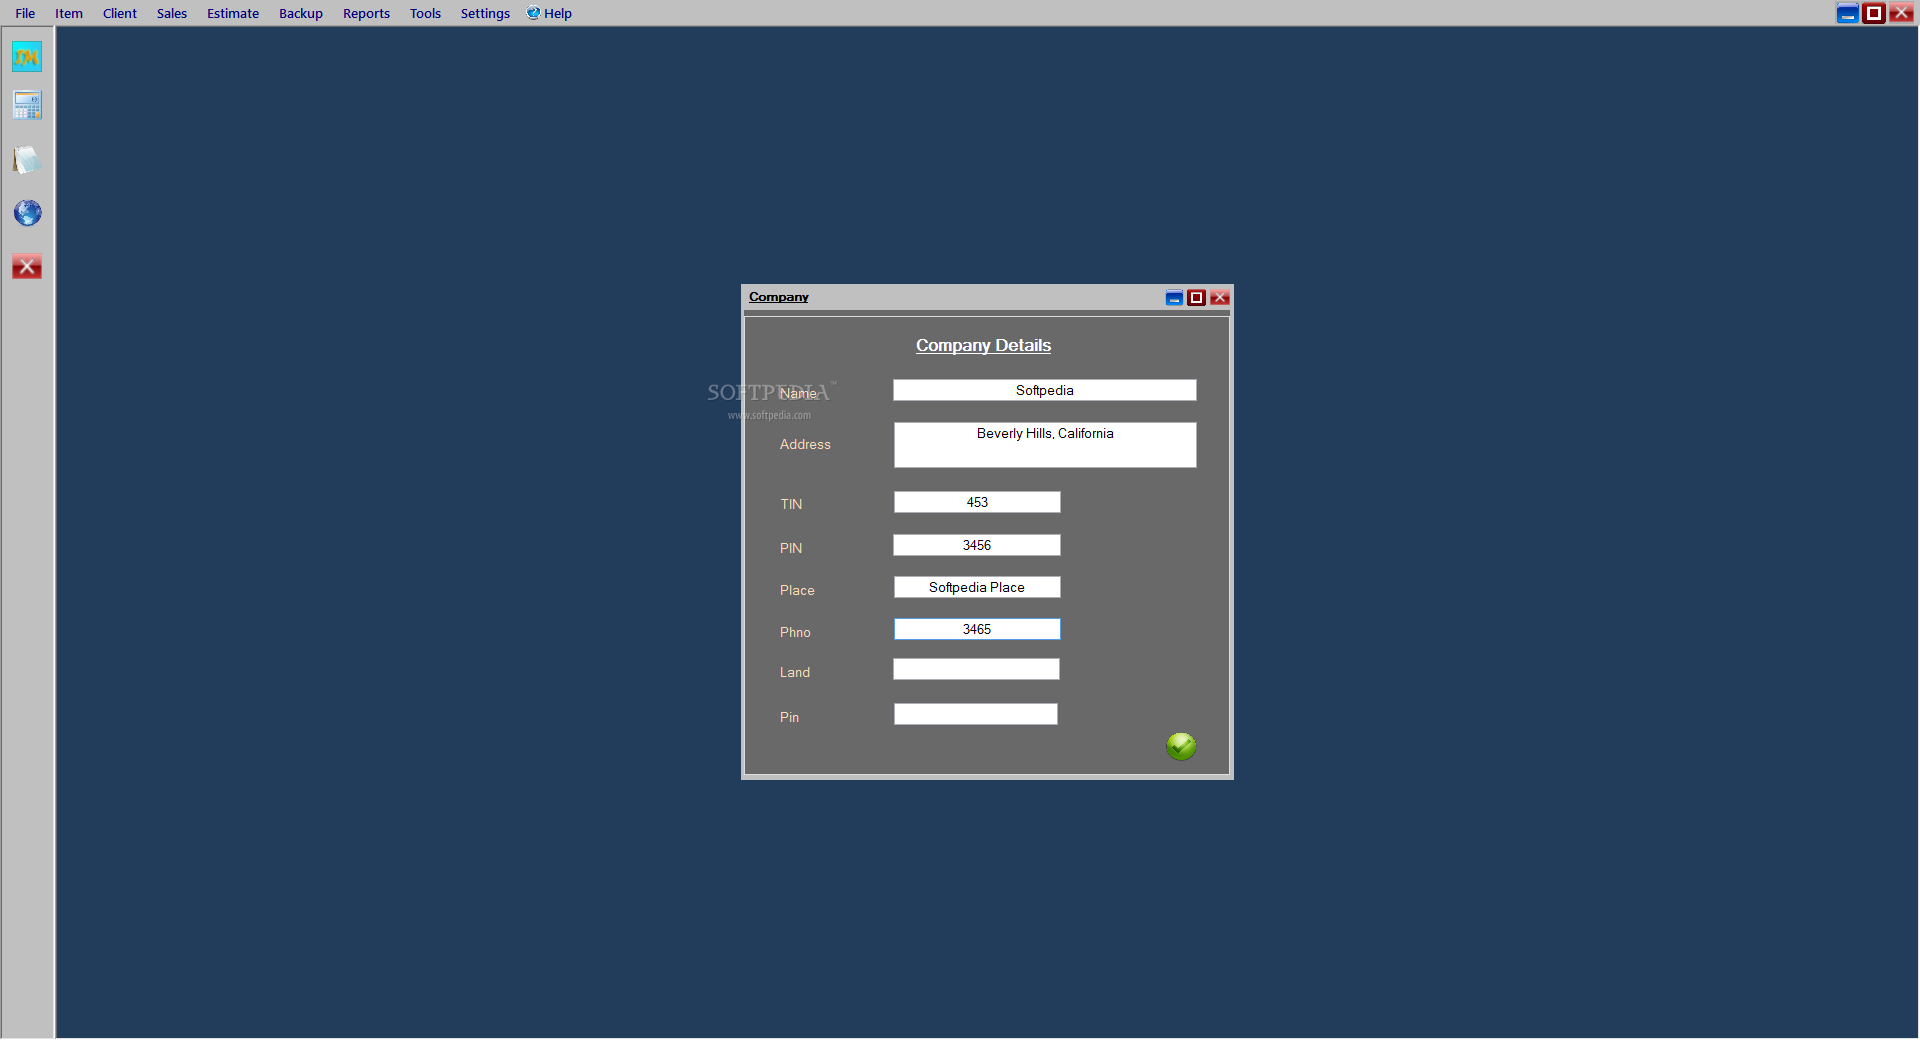Image resolution: width=1920 pixels, height=1040 pixels.
Task: Open the Reports menu
Action: click(x=366, y=13)
